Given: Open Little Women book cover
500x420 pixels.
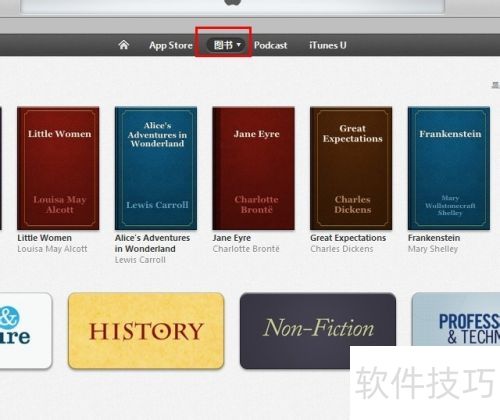Looking at the screenshot, I should click(58, 168).
